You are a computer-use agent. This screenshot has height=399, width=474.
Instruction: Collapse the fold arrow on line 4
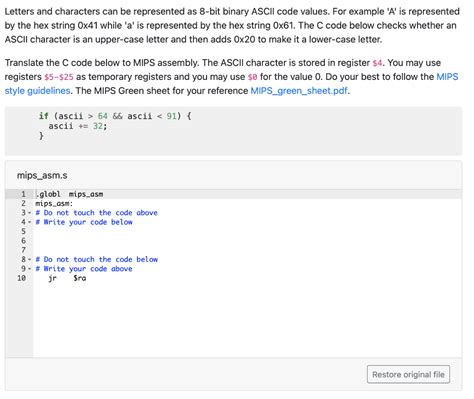coord(29,222)
